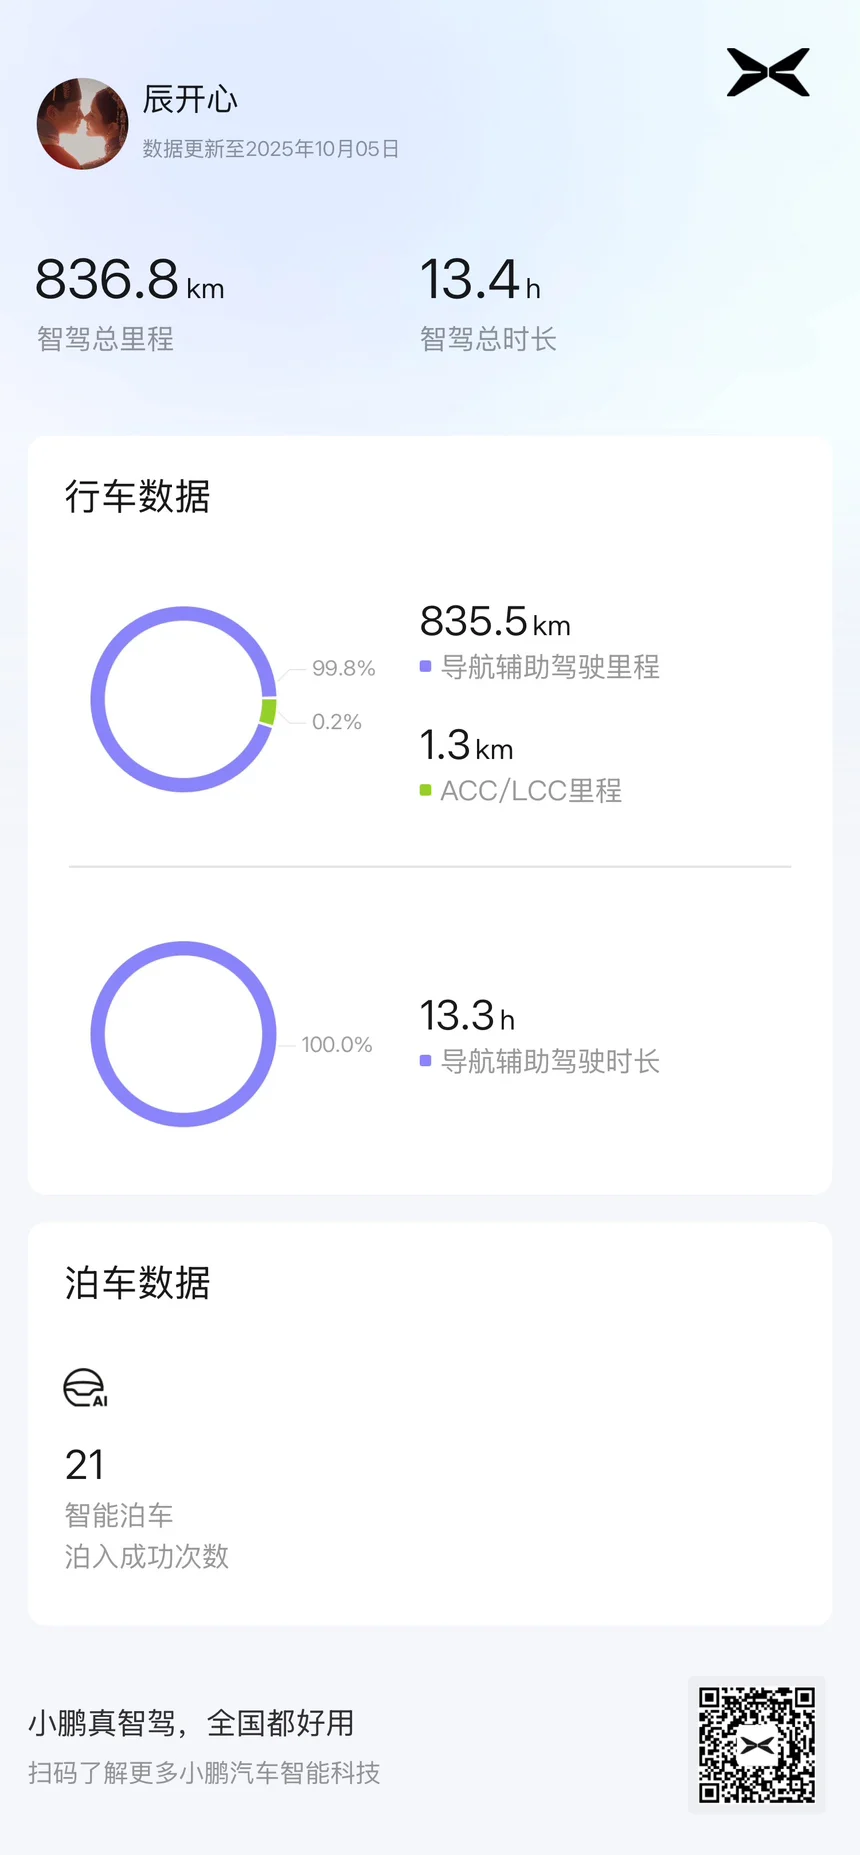Tap the purple navigation mileage legend dot
The height and width of the screenshot is (1855, 860).
coord(425,666)
